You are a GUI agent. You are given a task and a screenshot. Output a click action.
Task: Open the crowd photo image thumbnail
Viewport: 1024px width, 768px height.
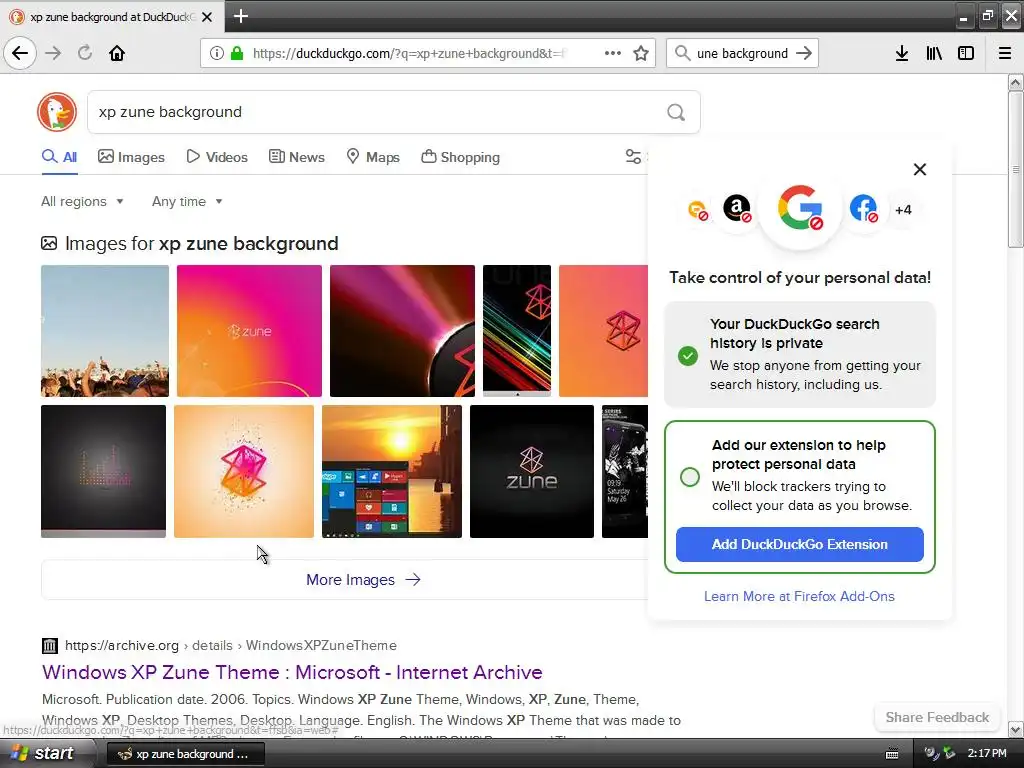[104, 331]
